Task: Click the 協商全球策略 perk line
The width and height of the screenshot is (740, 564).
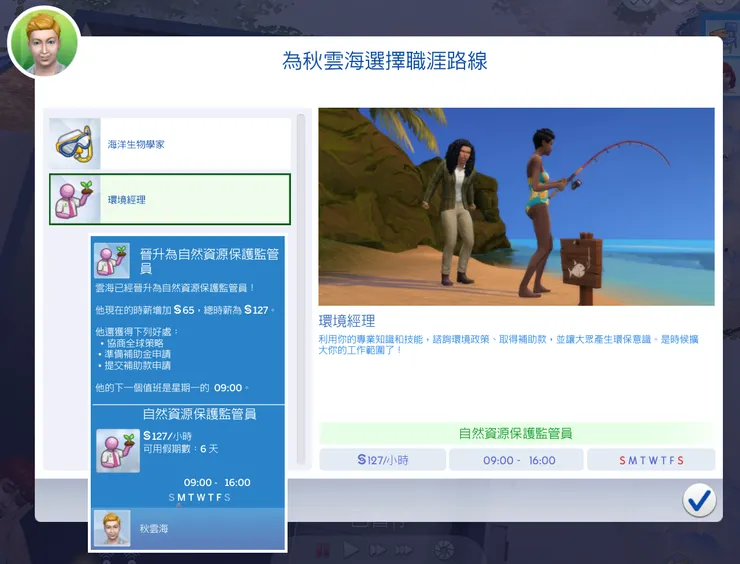Action: (135, 343)
